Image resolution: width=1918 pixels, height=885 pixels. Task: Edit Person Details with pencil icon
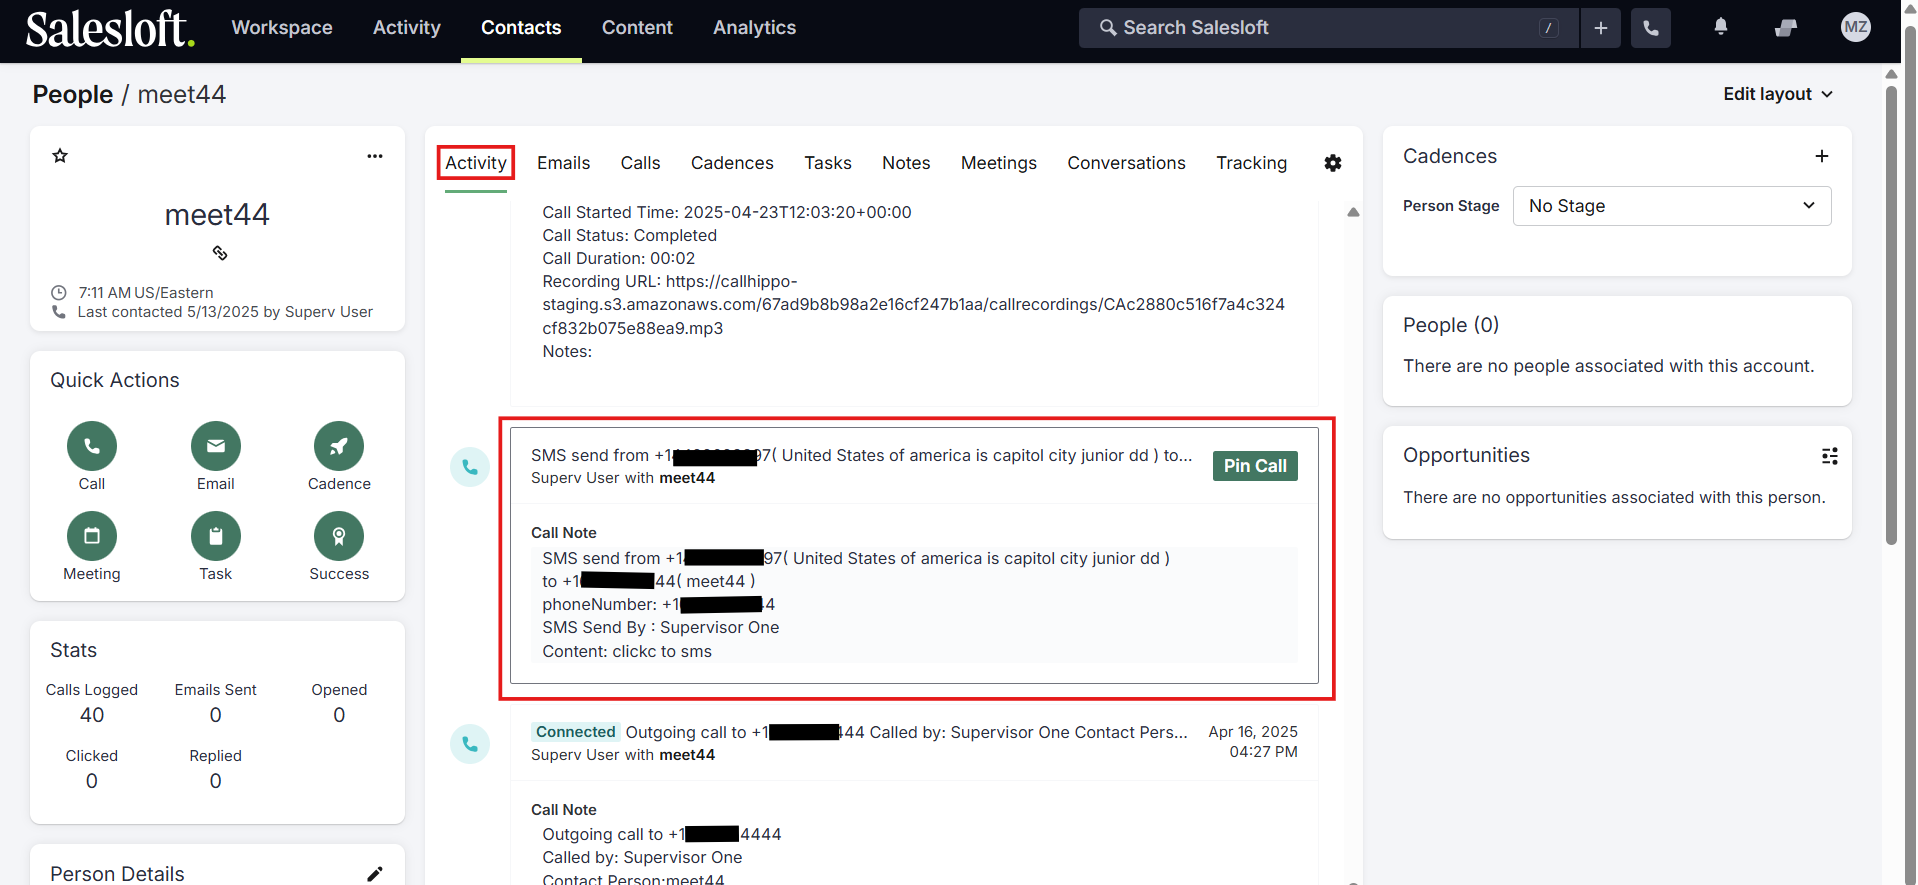[375, 874]
